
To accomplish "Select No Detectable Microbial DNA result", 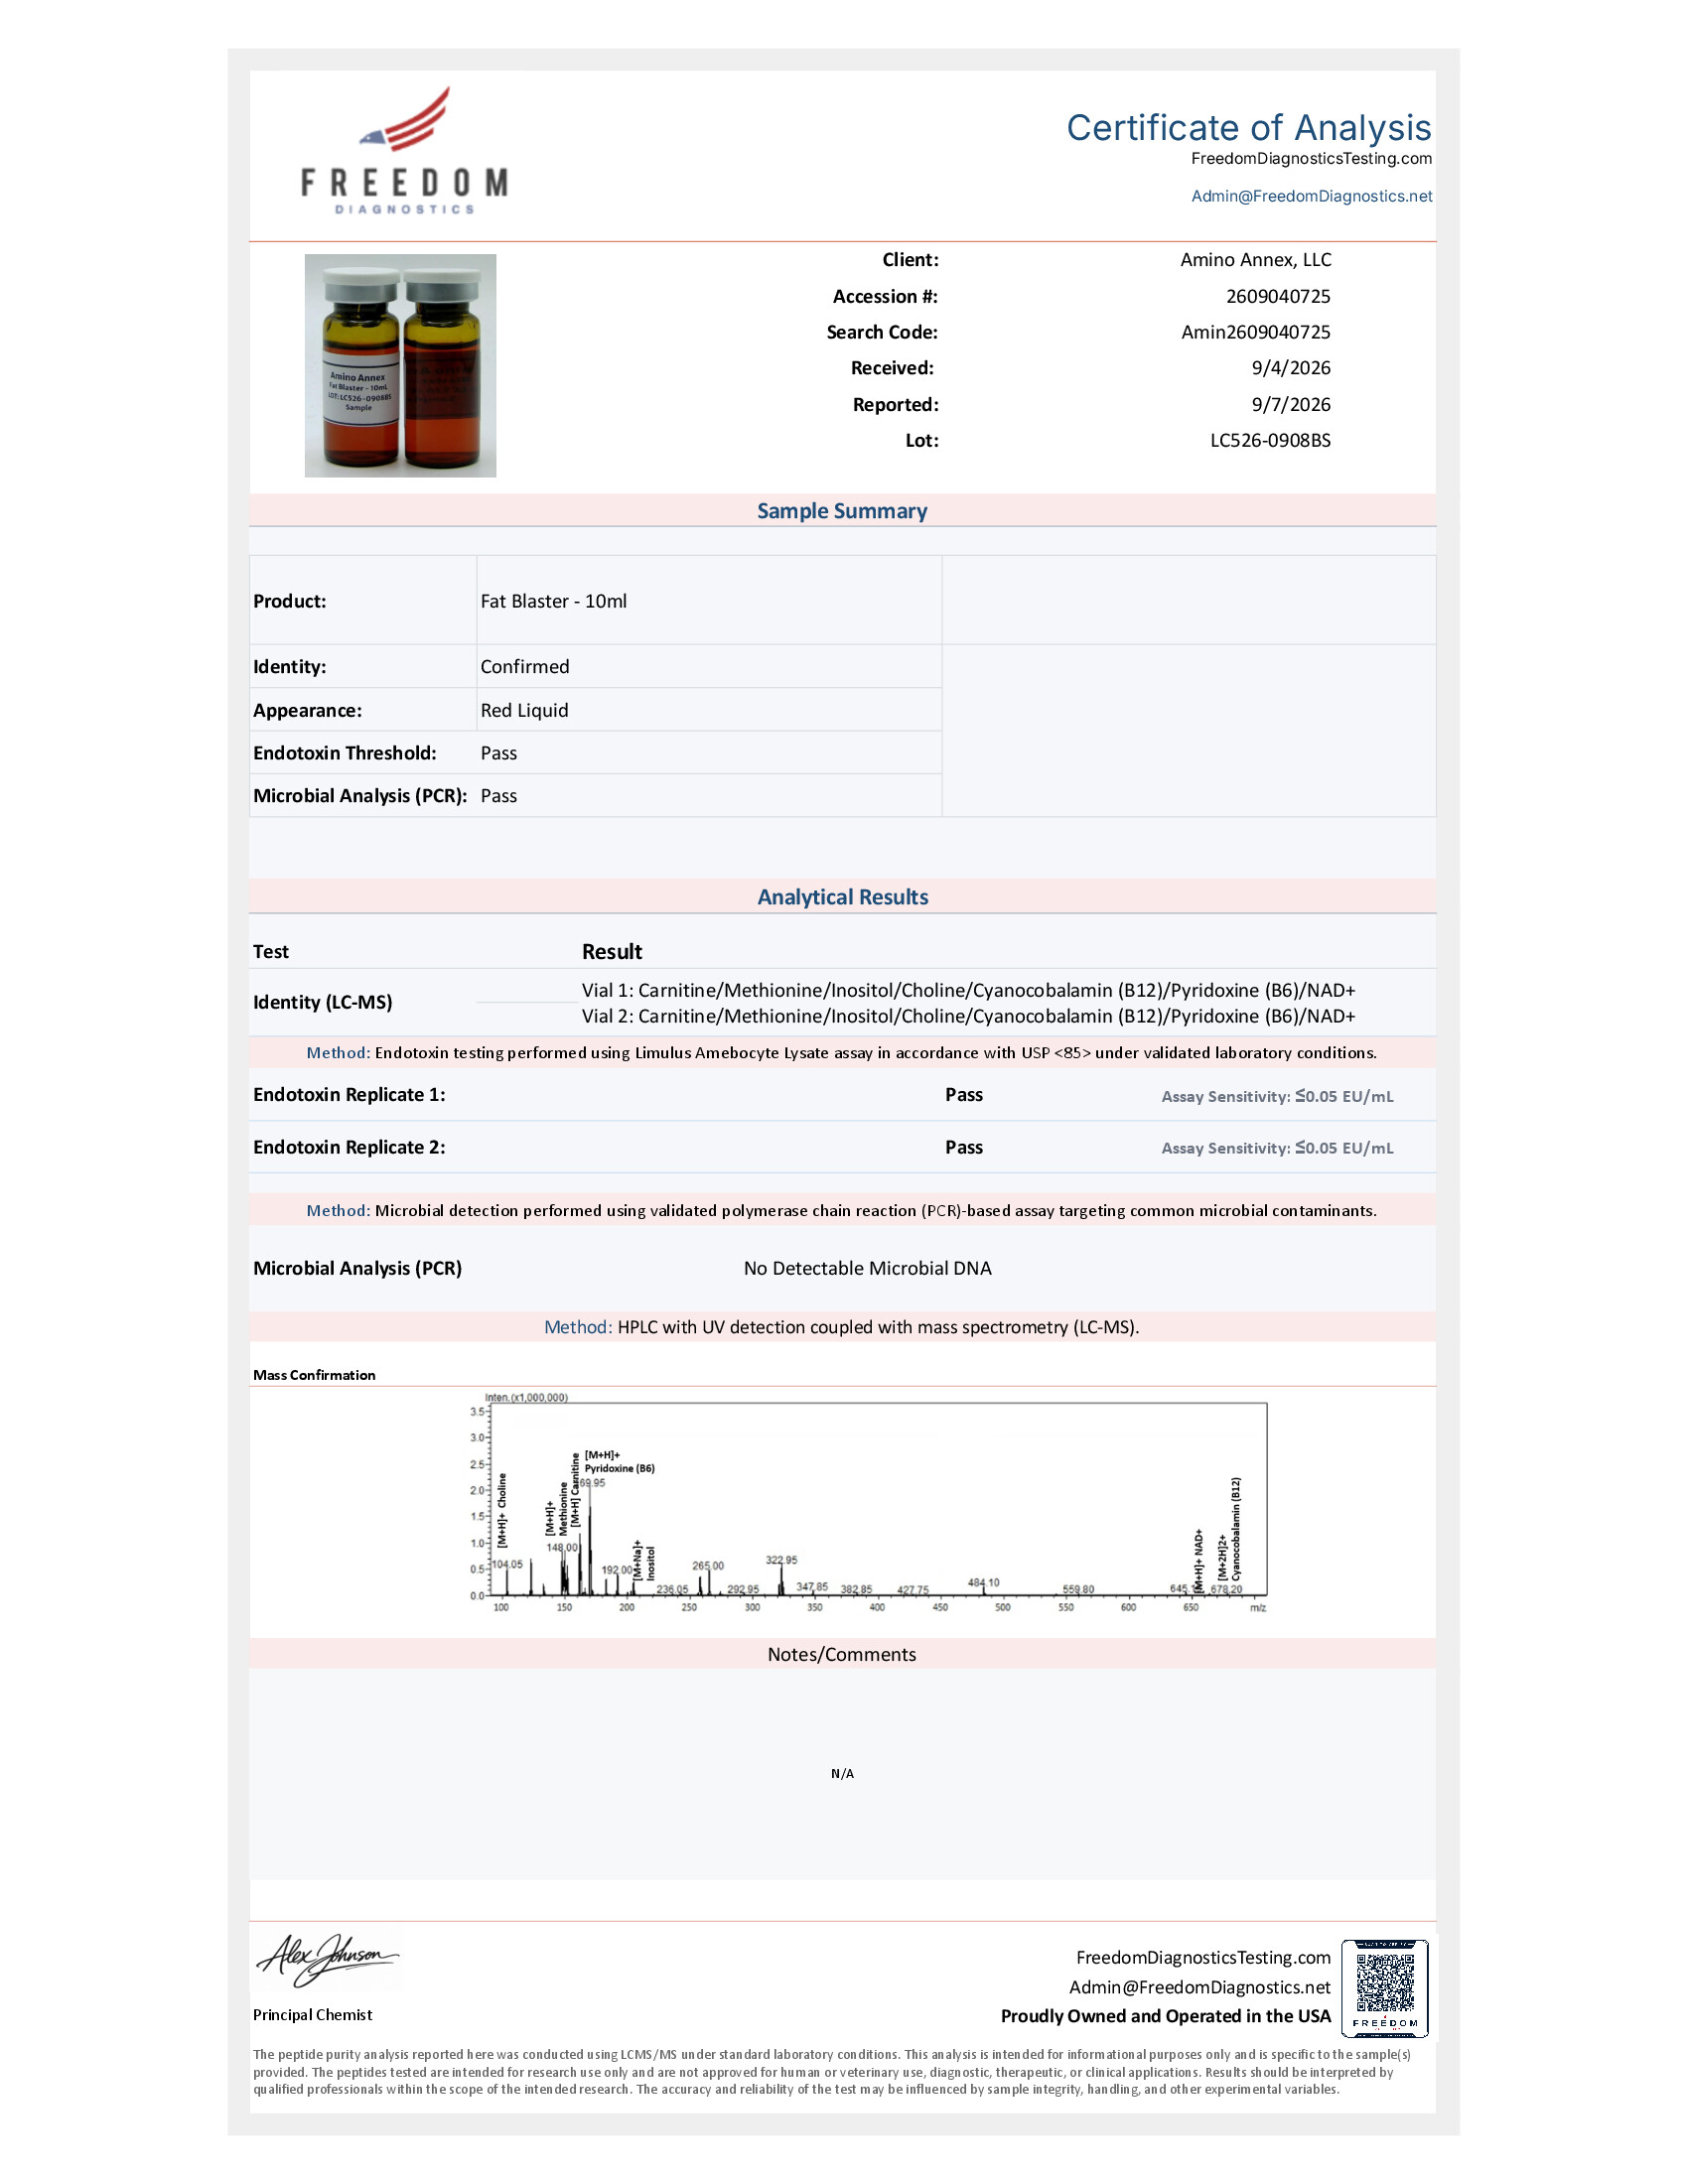I will pos(867,1268).
